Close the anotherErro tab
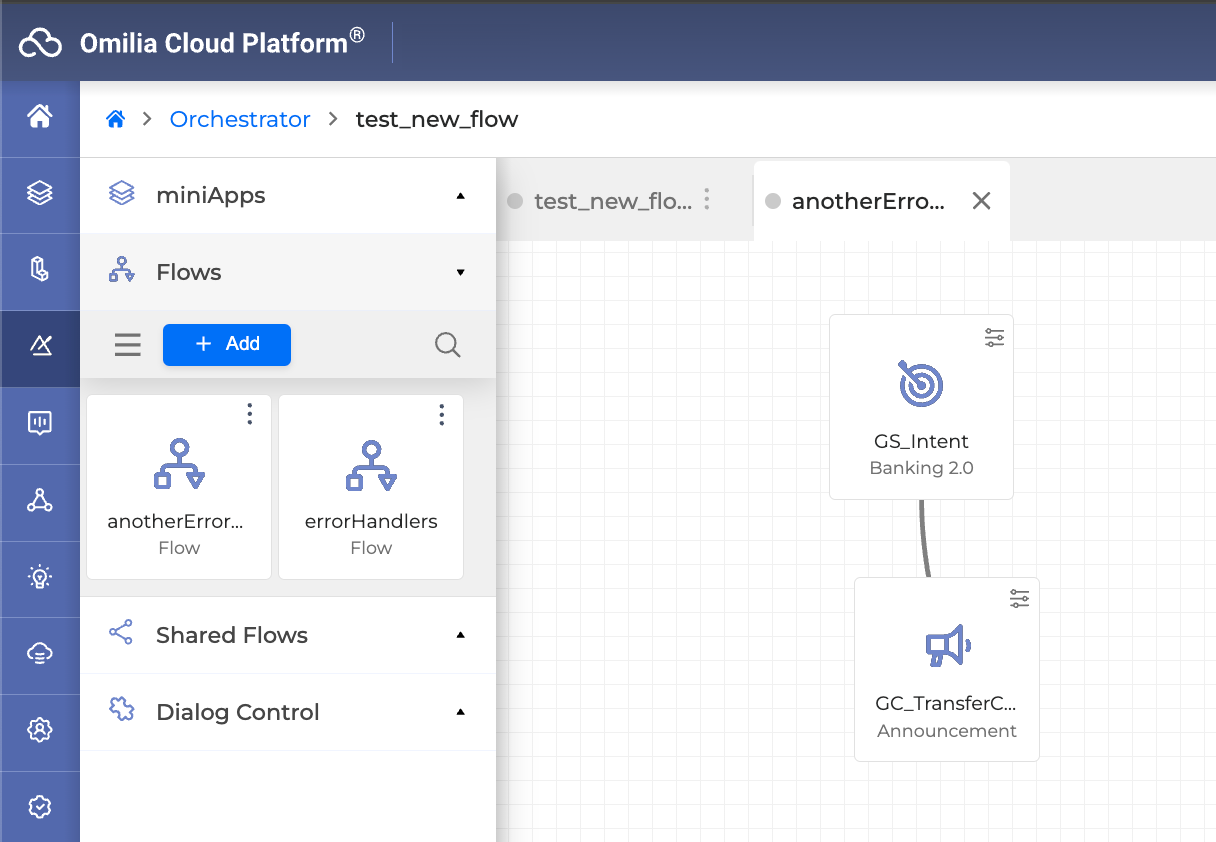 click(x=981, y=201)
